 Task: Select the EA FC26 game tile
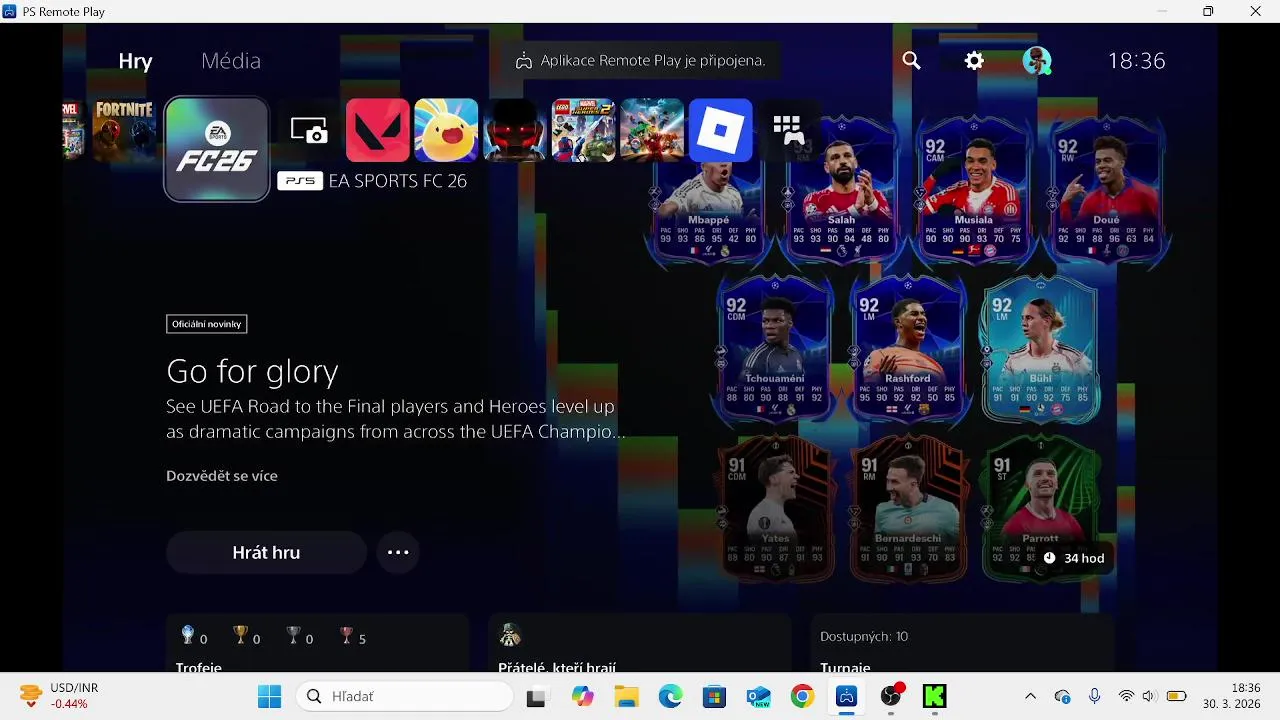[217, 149]
